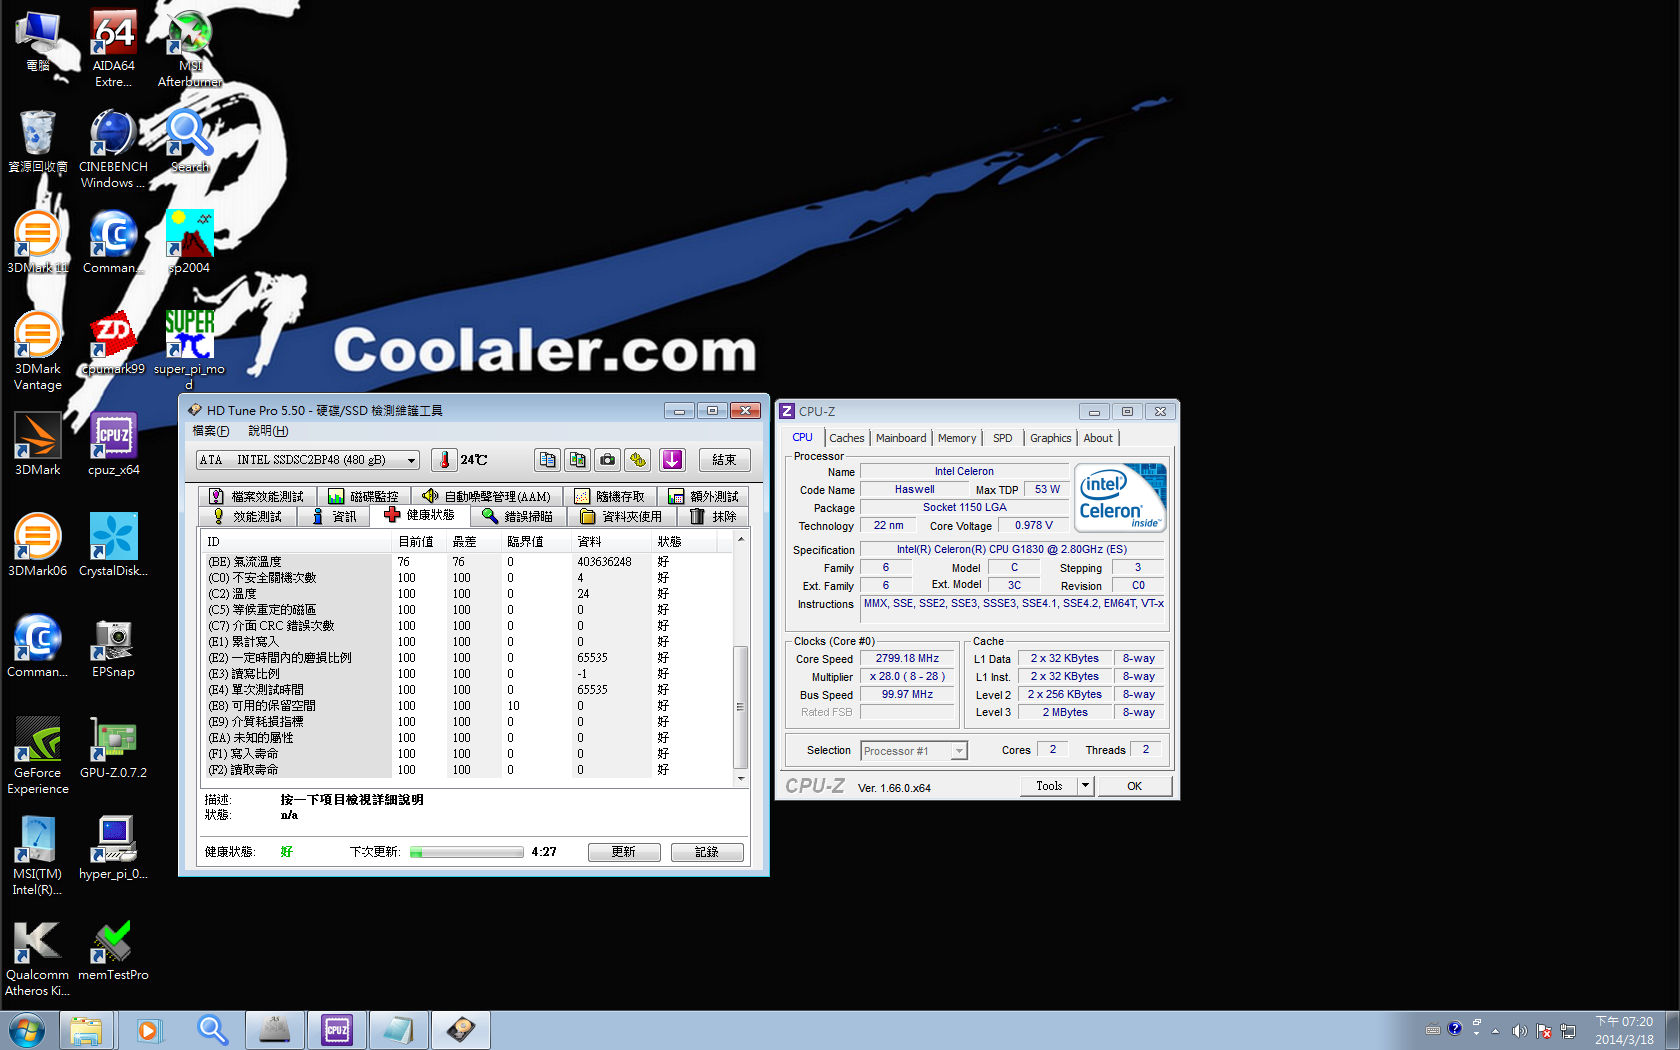Click CPU-Z button in the taskbar
This screenshot has height=1050, width=1680.
[x=337, y=1030]
